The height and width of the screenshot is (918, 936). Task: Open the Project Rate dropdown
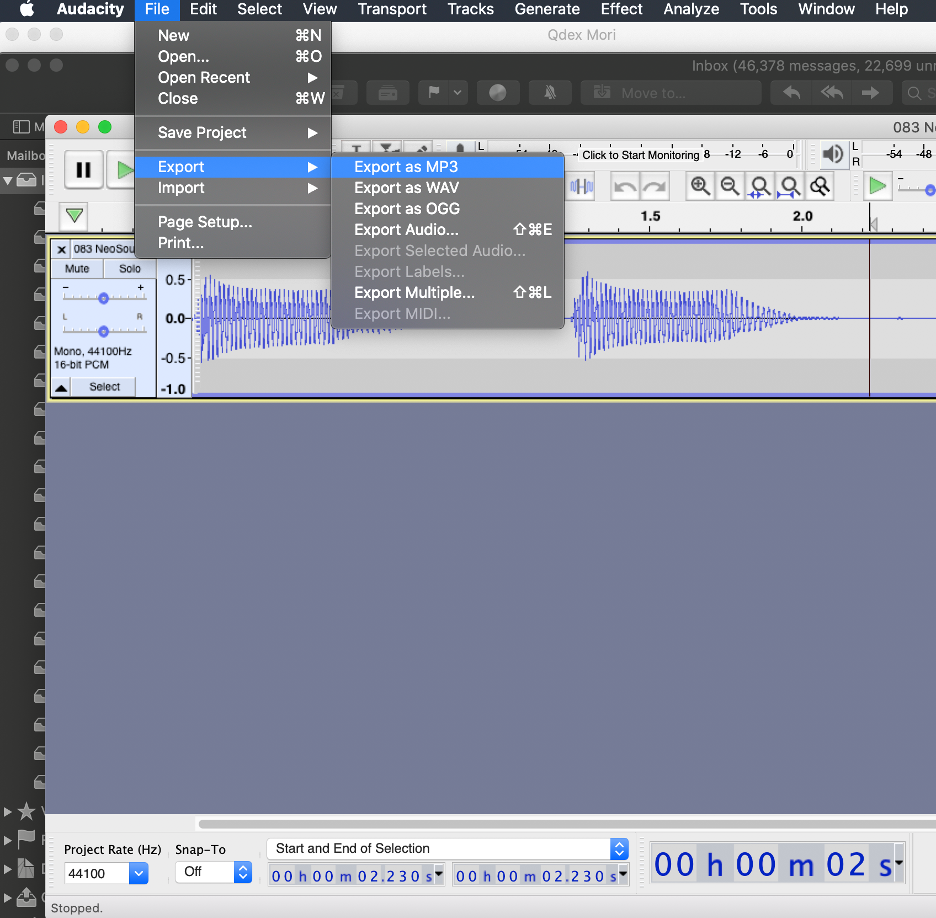click(x=138, y=873)
